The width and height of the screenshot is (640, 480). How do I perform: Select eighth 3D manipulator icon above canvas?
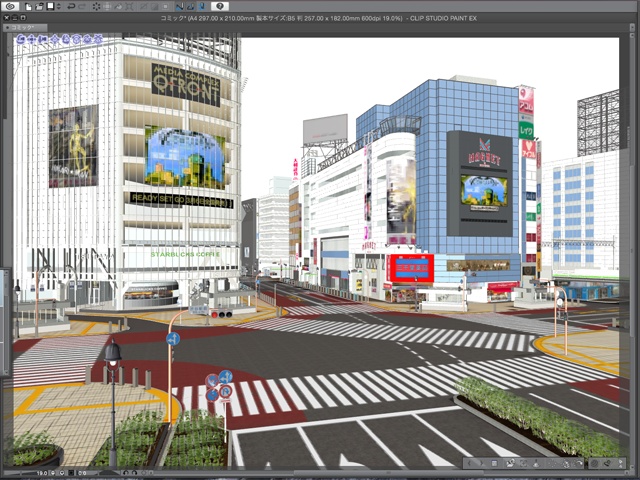(x=98, y=39)
